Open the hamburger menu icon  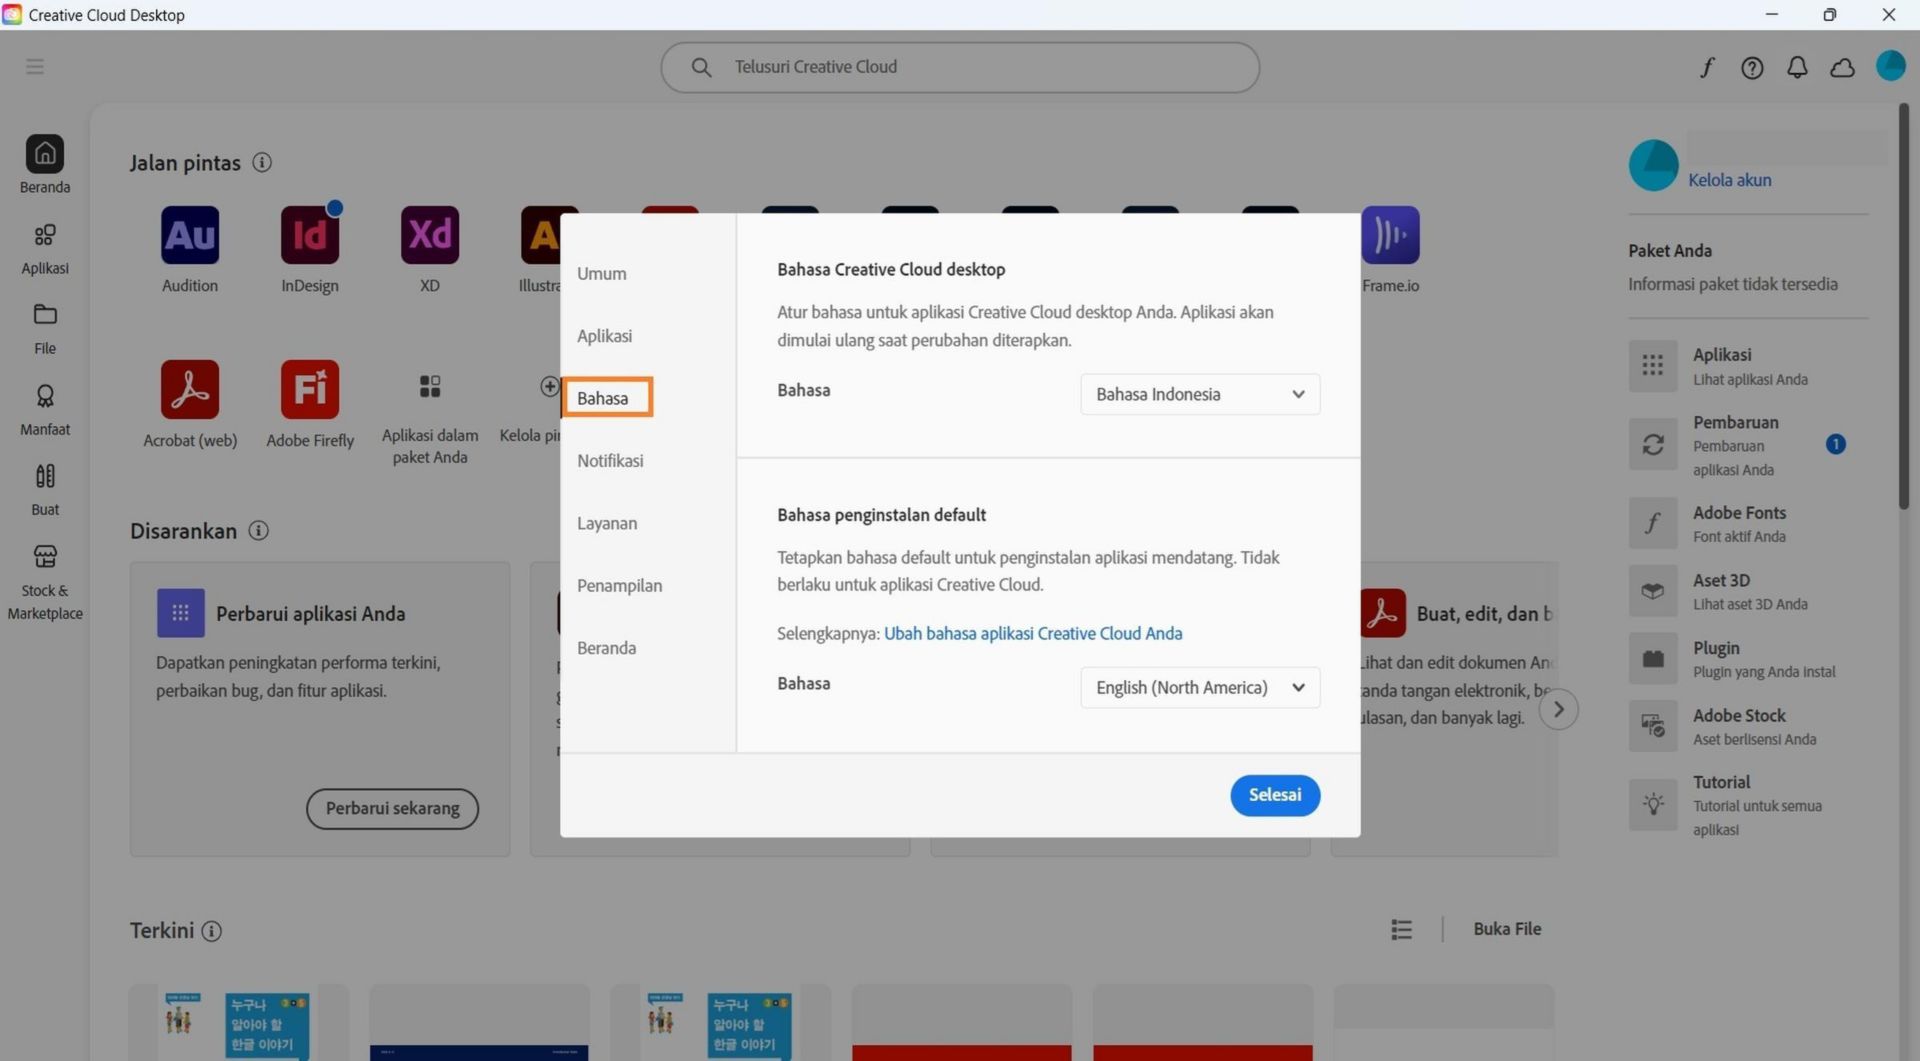click(x=35, y=67)
